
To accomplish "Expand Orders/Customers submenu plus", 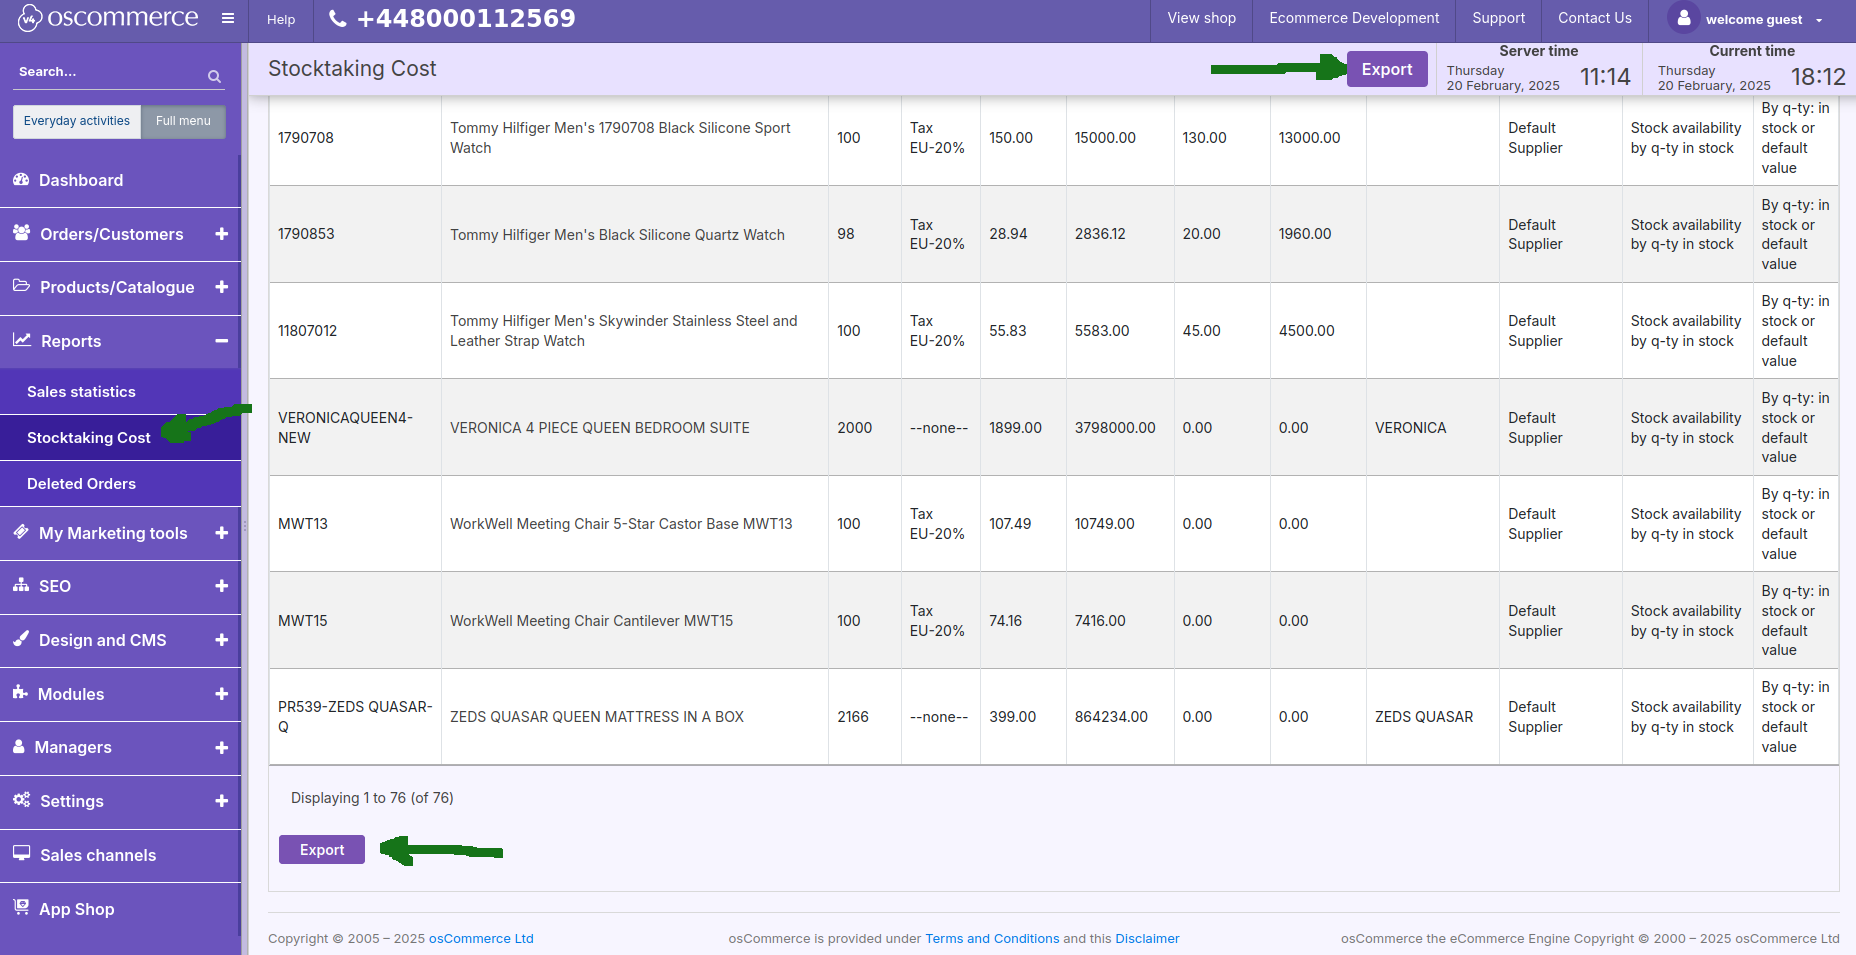I will click(222, 234).
